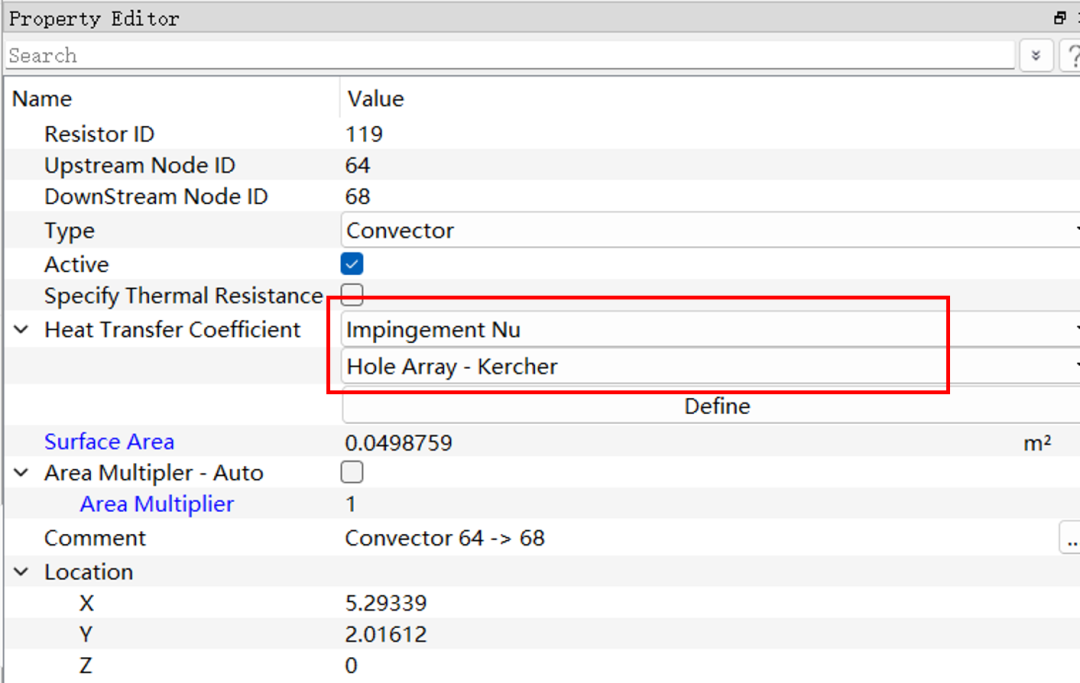1080x683 pixels.
Task: Click the Y location value 2.01612
Action: tap(386, 634)
